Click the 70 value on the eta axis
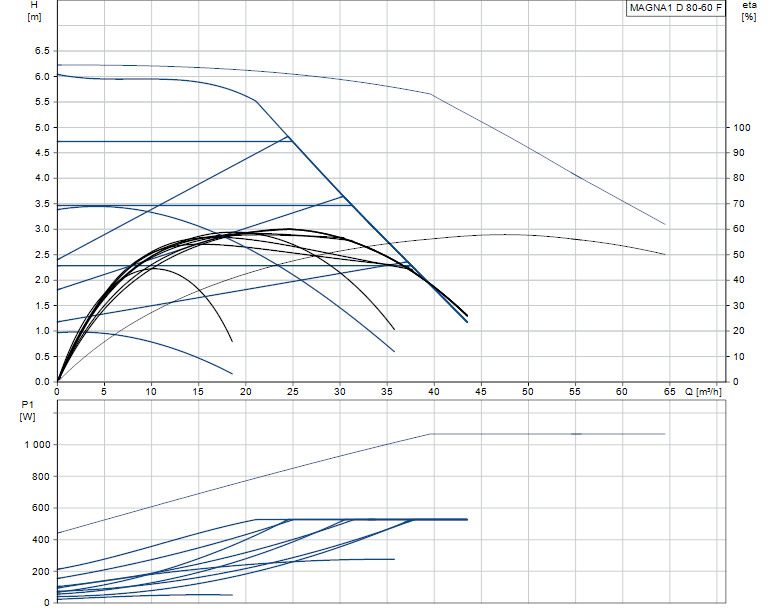 (x=738, y=203)
